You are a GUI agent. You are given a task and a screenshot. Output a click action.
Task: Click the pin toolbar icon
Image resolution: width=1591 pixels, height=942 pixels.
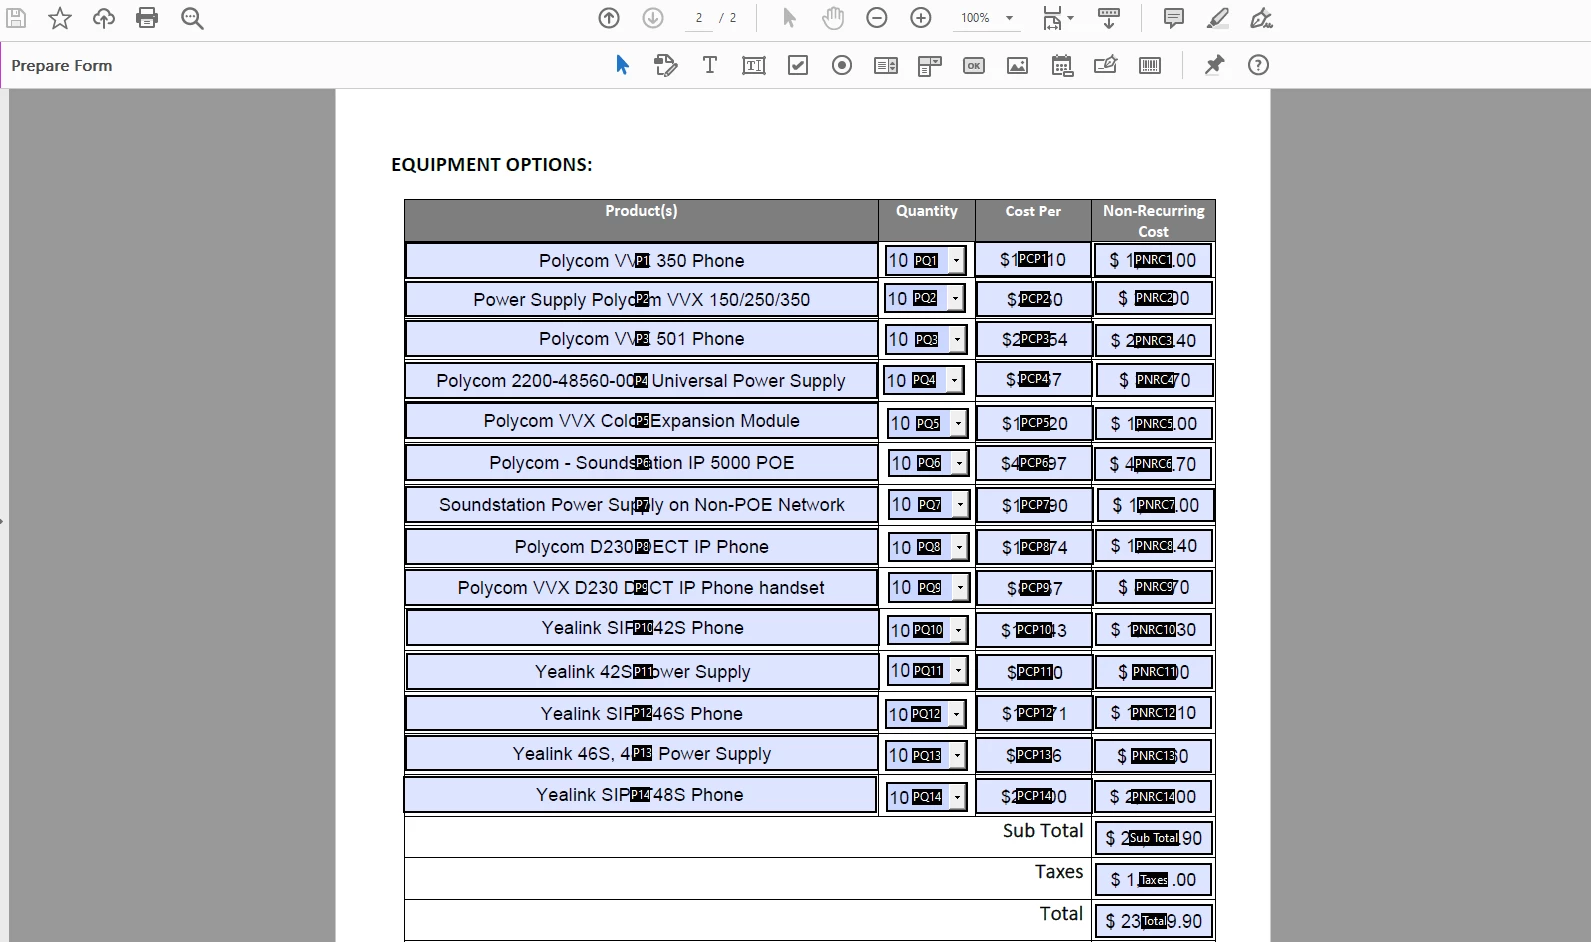(x=1214, y=65)
